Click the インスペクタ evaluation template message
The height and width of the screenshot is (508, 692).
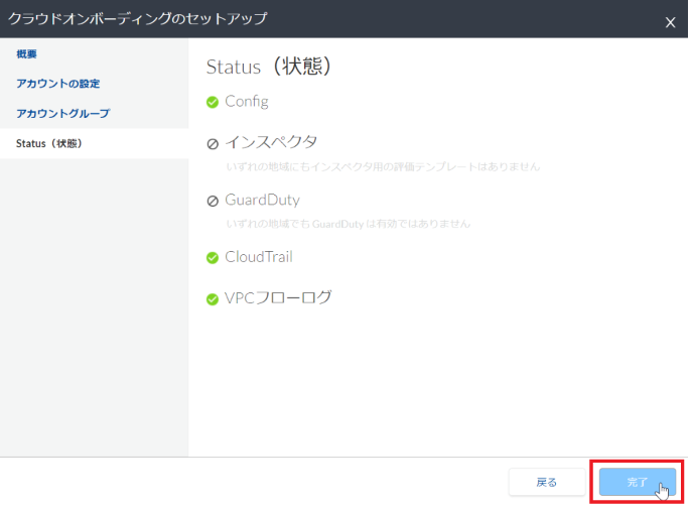click(x=383, y=167)
